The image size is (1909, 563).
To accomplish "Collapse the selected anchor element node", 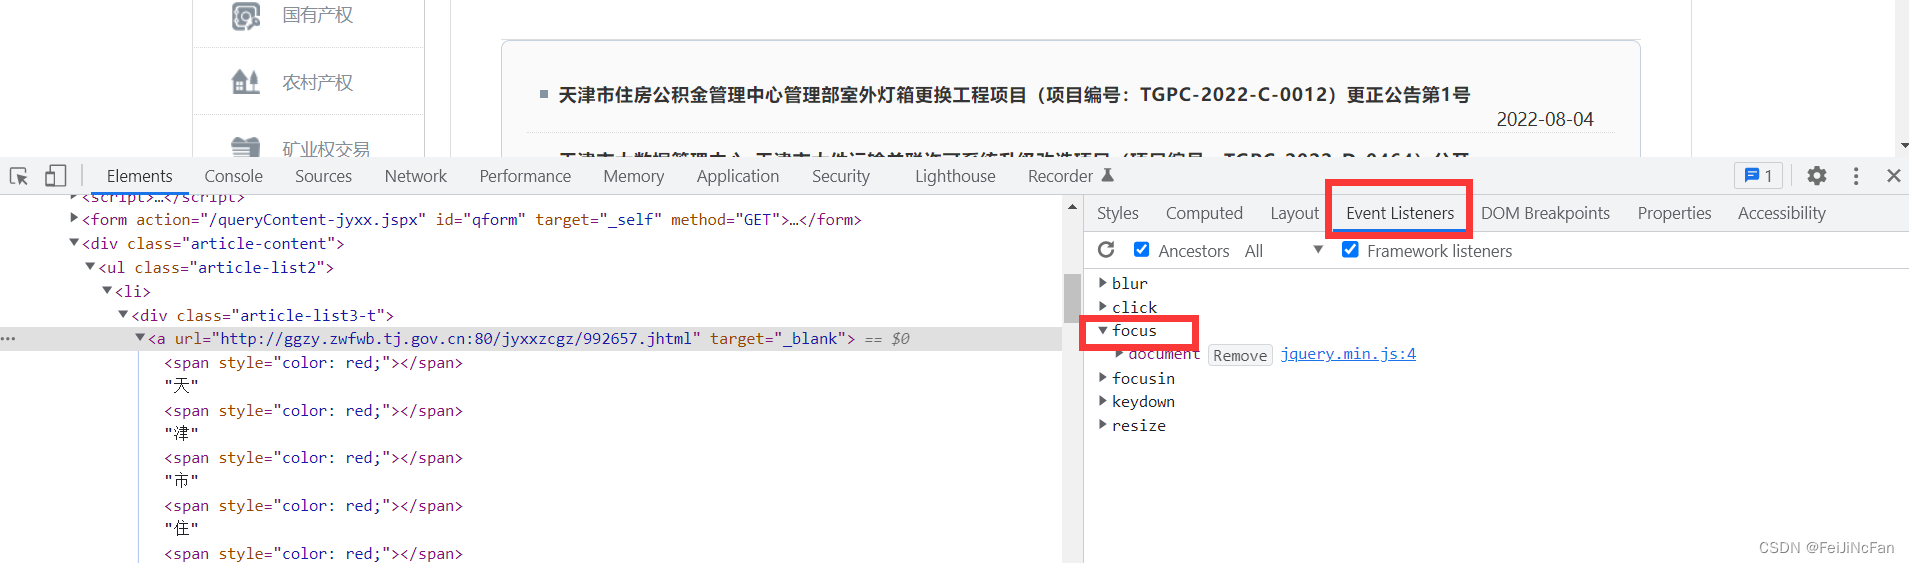I will click(140, 338).
